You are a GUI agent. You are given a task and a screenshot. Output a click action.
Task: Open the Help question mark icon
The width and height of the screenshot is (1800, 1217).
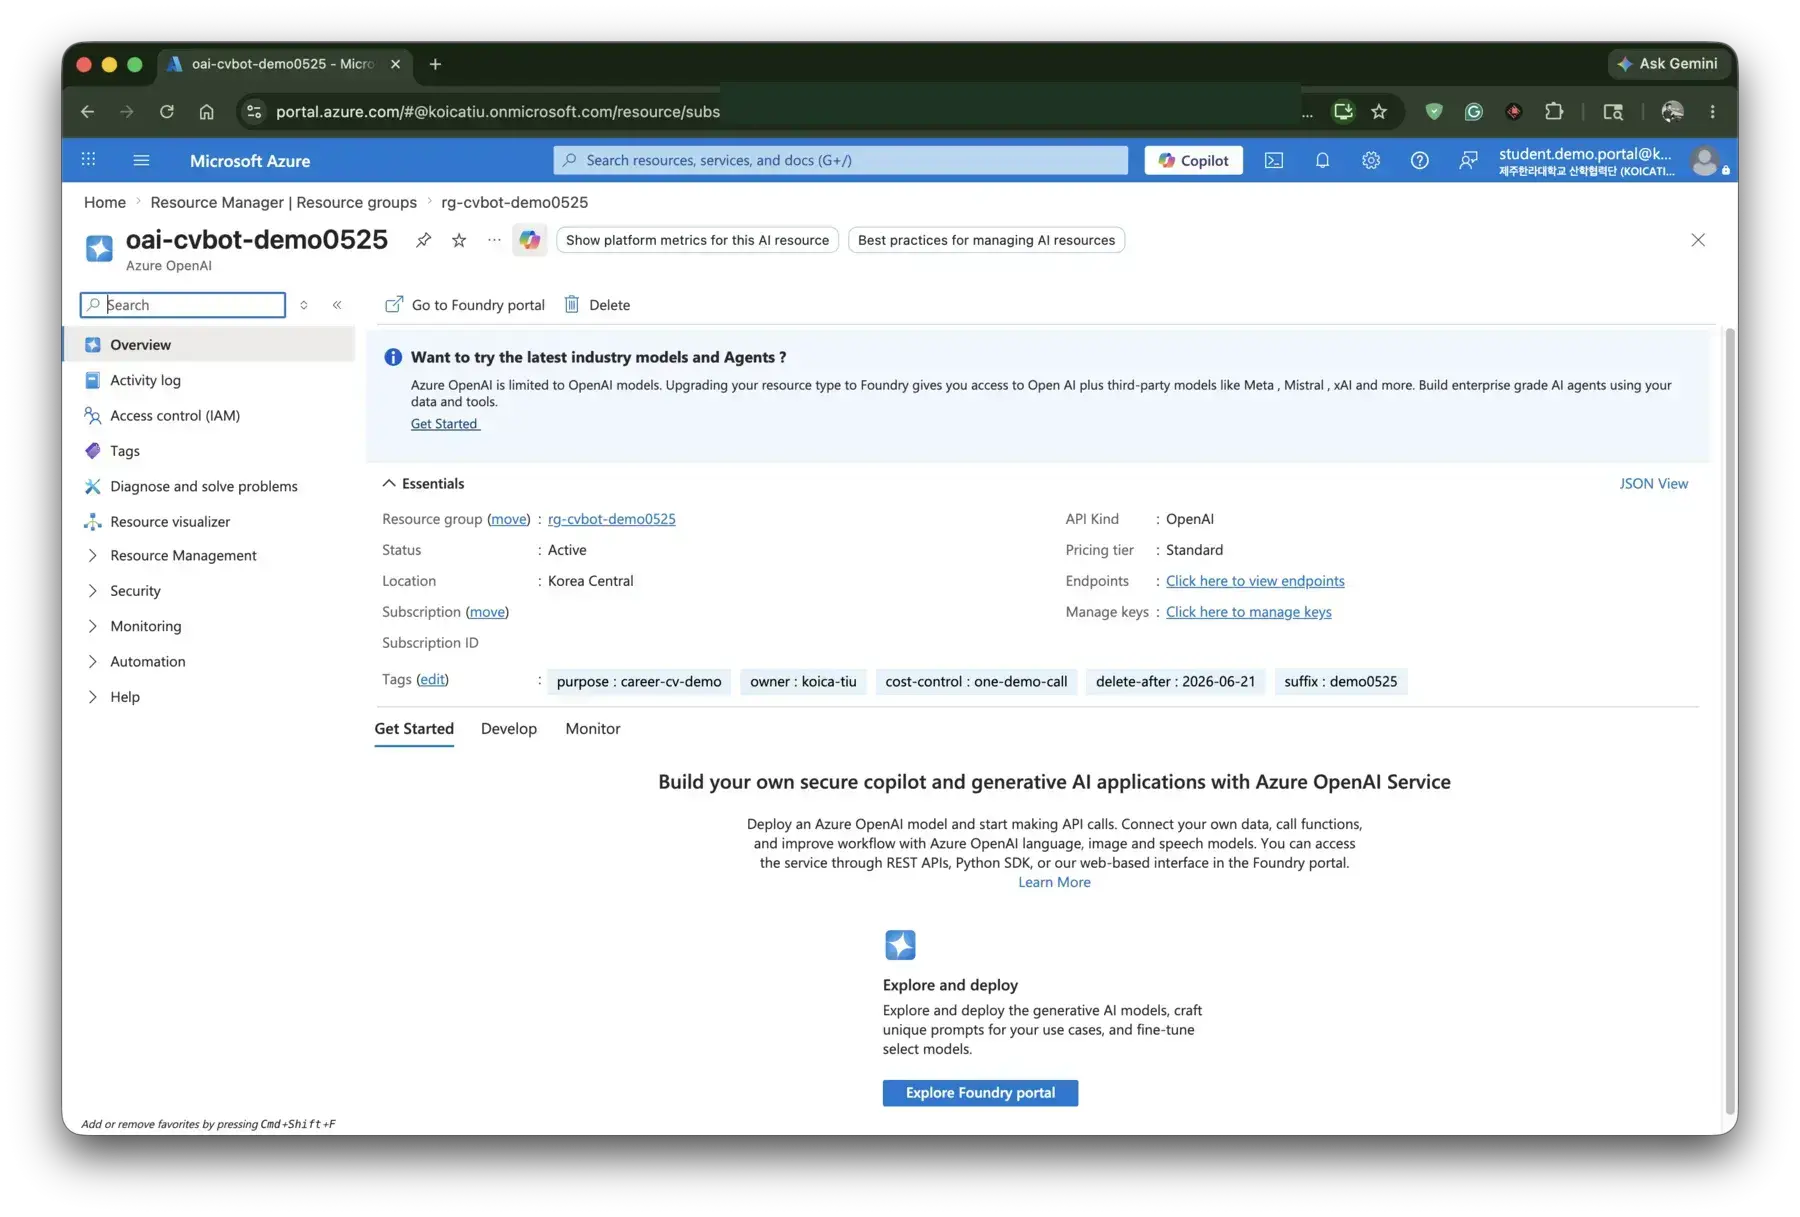(1419, 160)
